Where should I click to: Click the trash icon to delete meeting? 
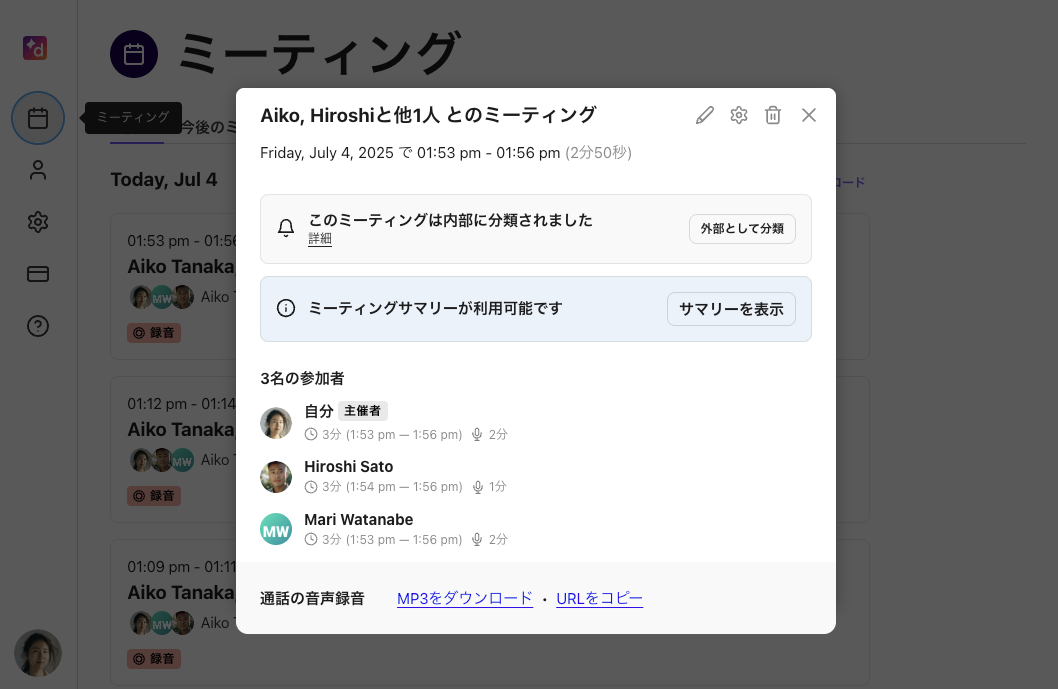(x=773, y=115)
